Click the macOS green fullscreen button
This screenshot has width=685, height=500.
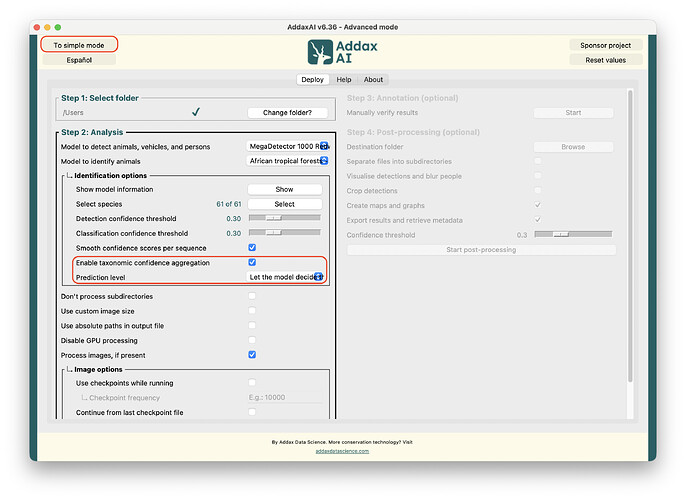(x=58, y=27)
